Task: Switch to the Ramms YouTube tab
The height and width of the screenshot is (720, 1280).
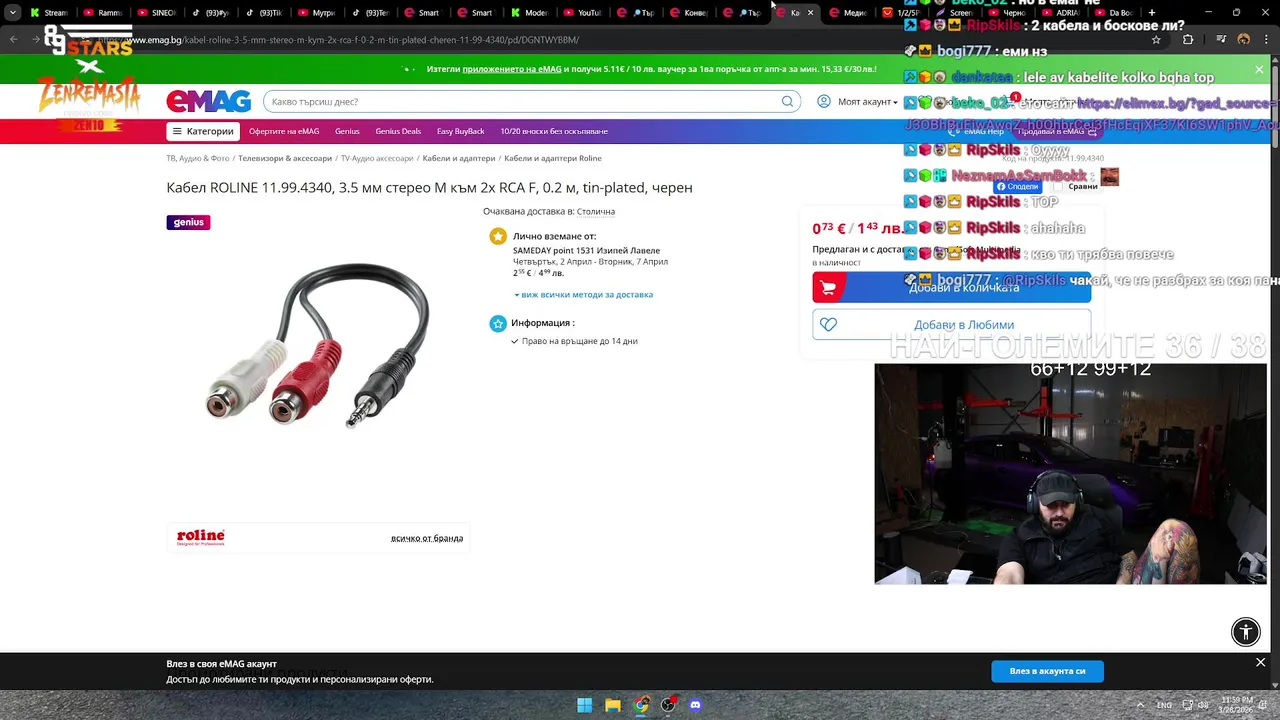Action: pos(102,13)
